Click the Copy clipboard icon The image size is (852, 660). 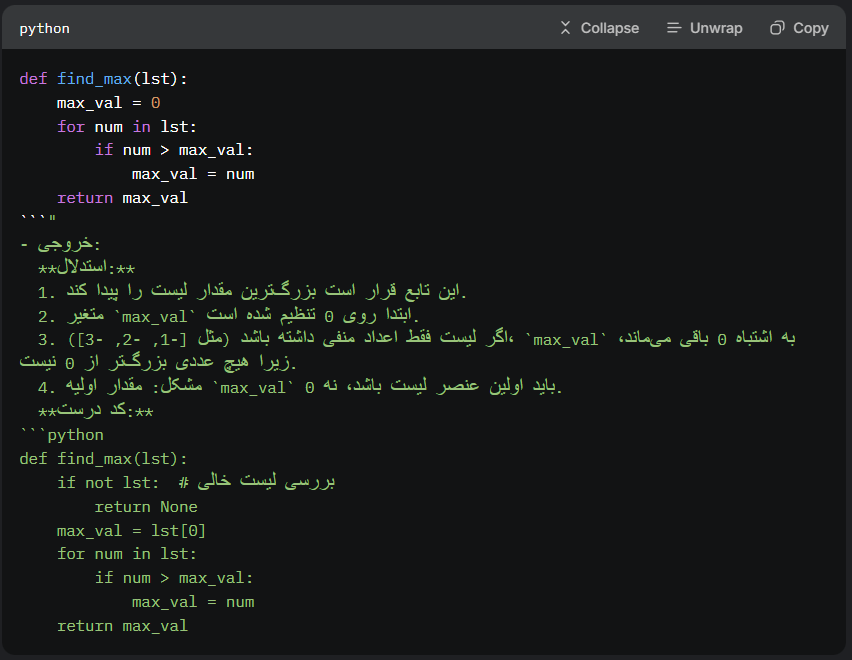pyautogui.click(x=777, y=28)
